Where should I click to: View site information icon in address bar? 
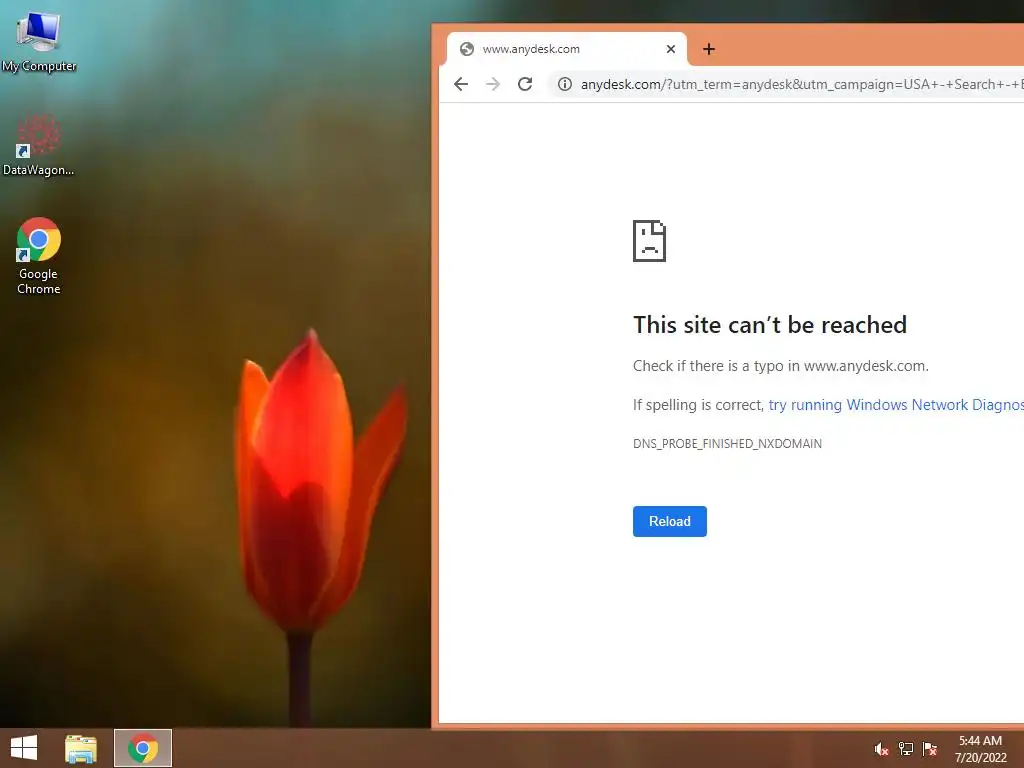coord(565,84)
